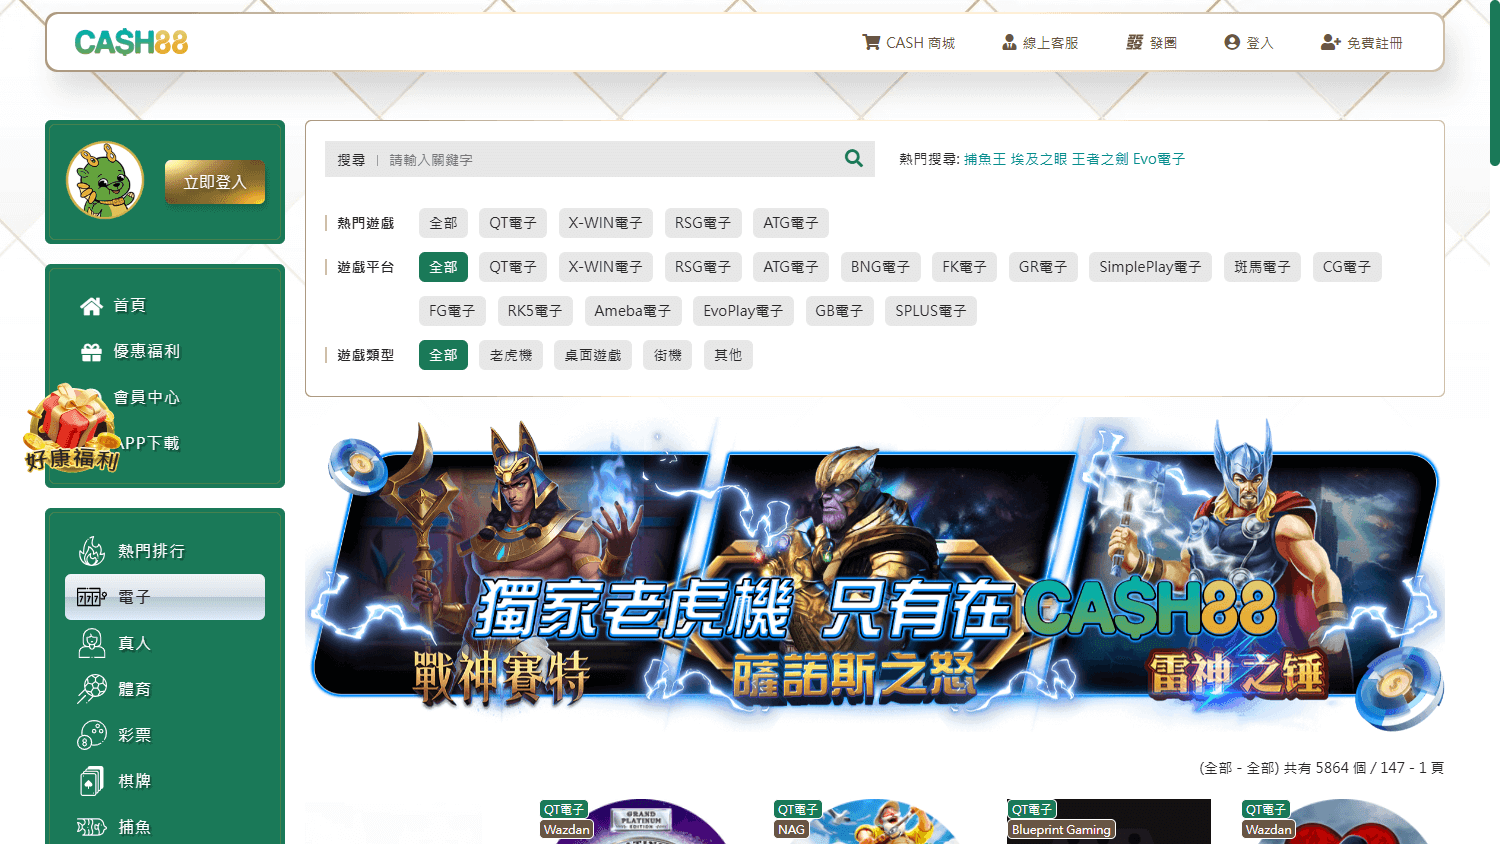1500x844 pixels.
Task: Filter by BNG電子 platform
Action: 880,267
